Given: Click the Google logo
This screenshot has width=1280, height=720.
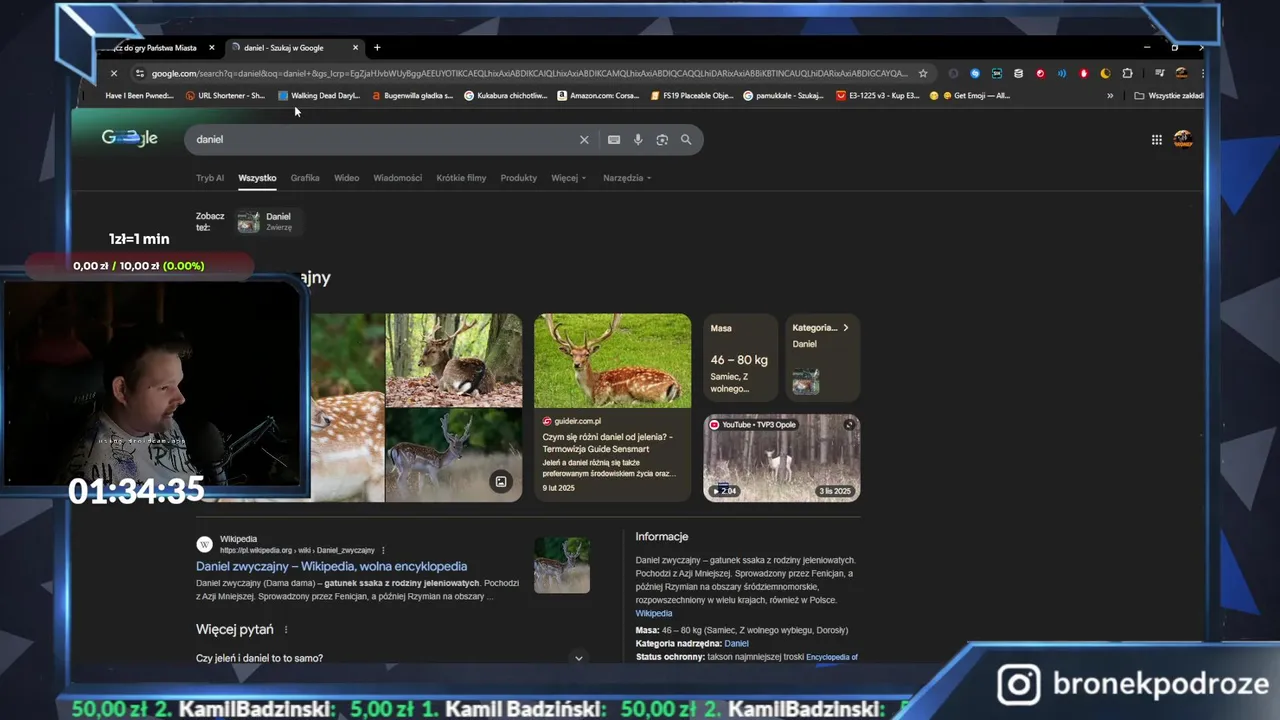Looking at the screenshot, I should [130, 138].
